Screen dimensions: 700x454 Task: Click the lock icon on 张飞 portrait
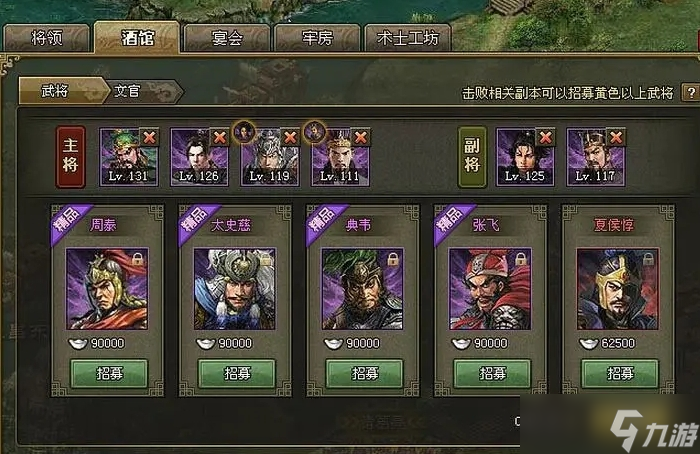521,259
